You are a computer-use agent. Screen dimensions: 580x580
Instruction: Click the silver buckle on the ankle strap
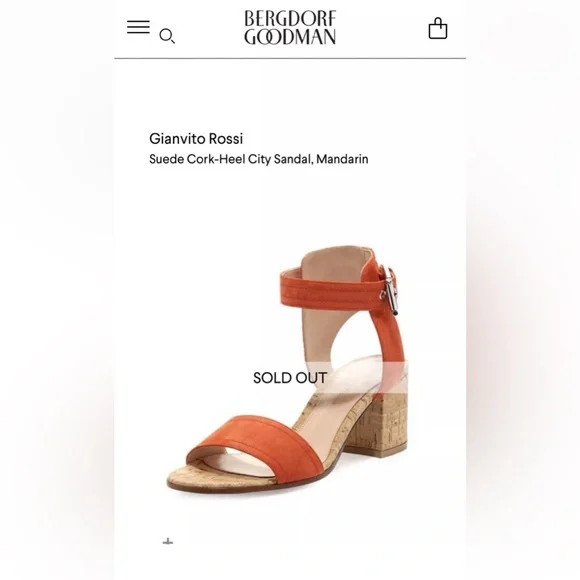click(392, 291)
